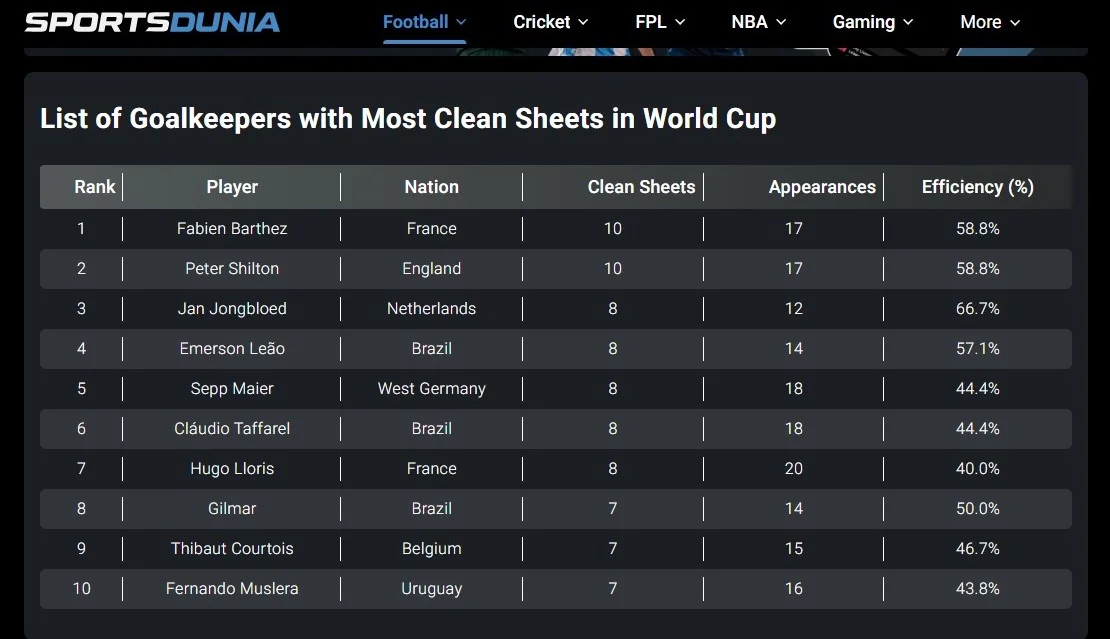Expand the More dropdown chevron
The height and width of the screenshot is (639, 1110).
click(1014, 22)
